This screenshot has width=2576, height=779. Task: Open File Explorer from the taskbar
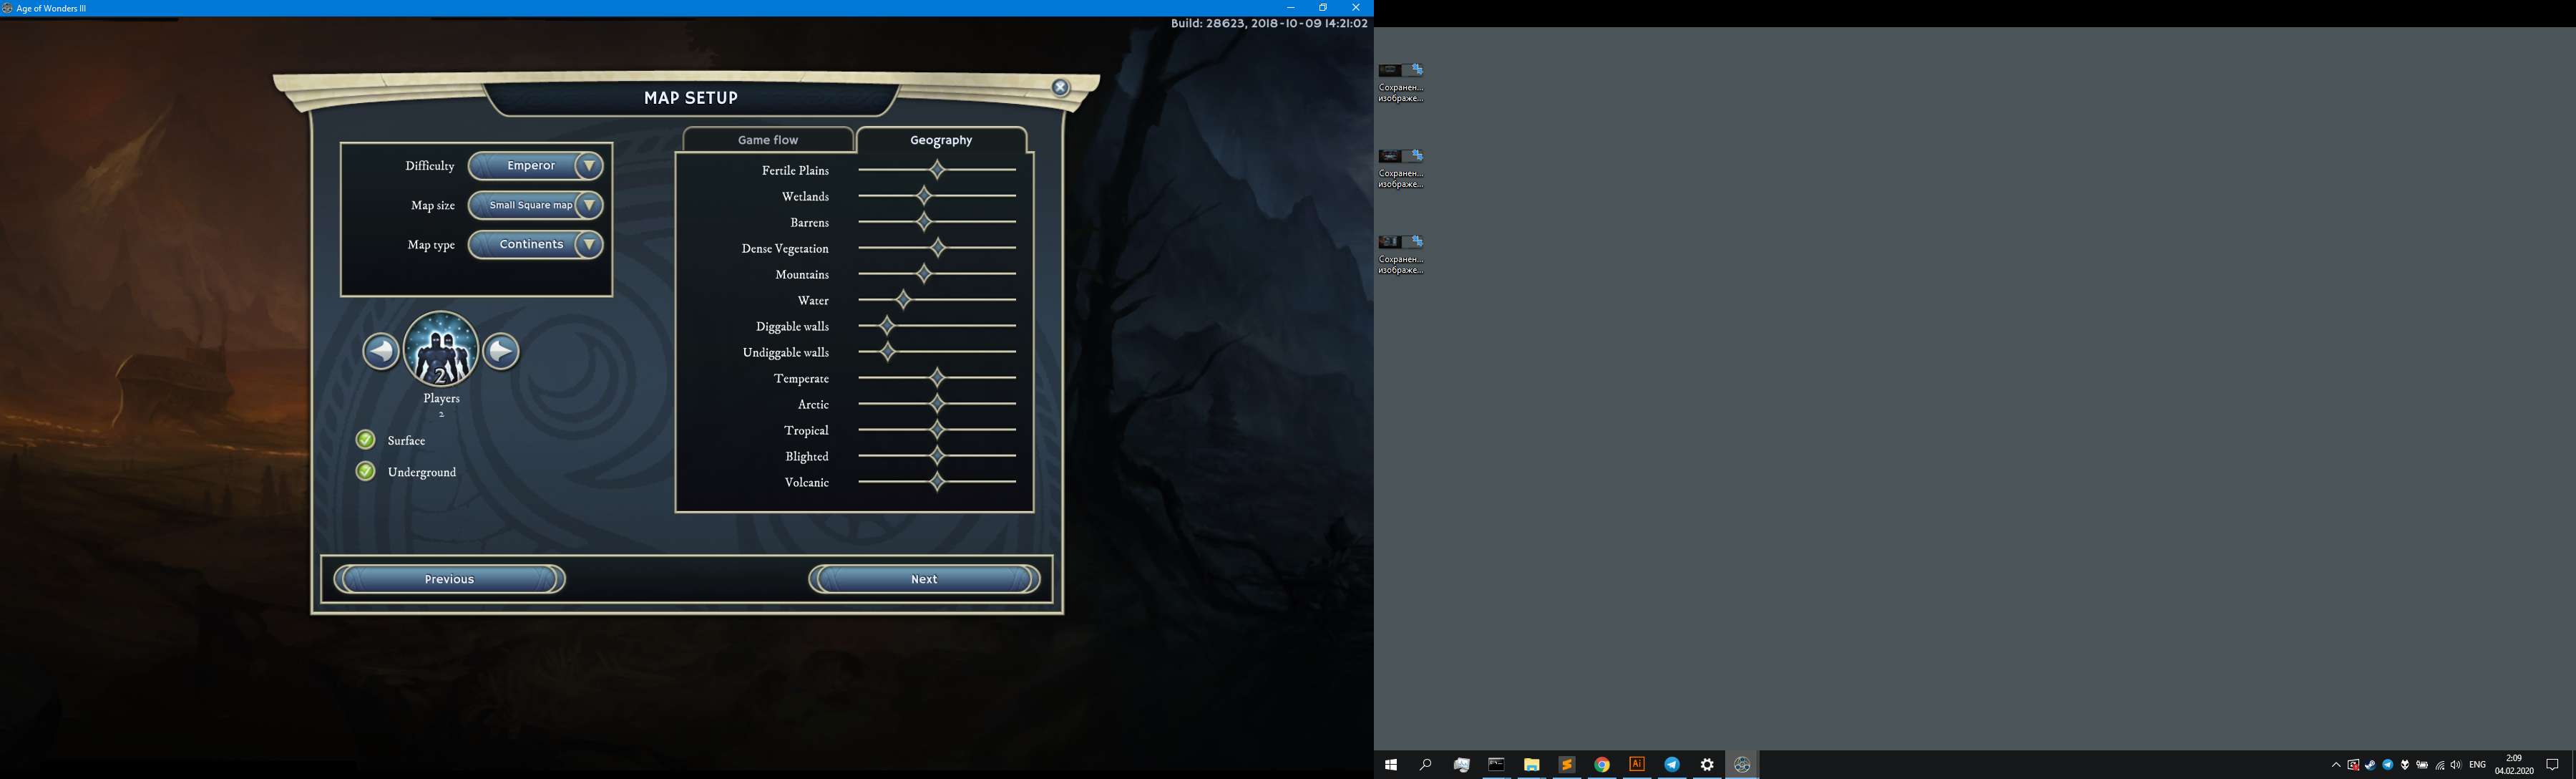tap(1531, 765)
